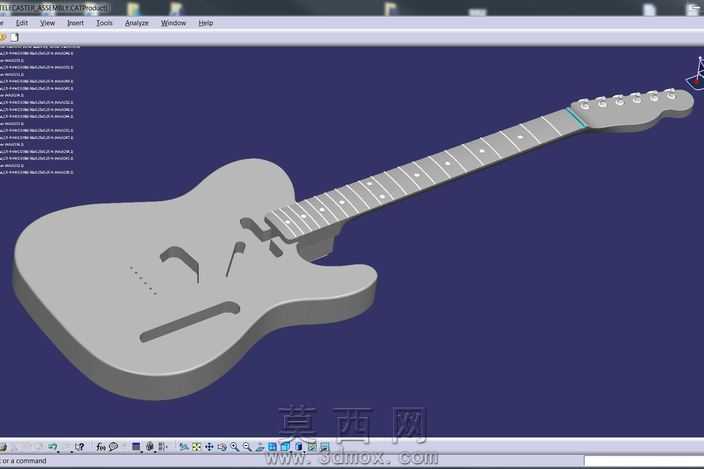Expand the Undo history dropdown arrow

pos(58,451)
